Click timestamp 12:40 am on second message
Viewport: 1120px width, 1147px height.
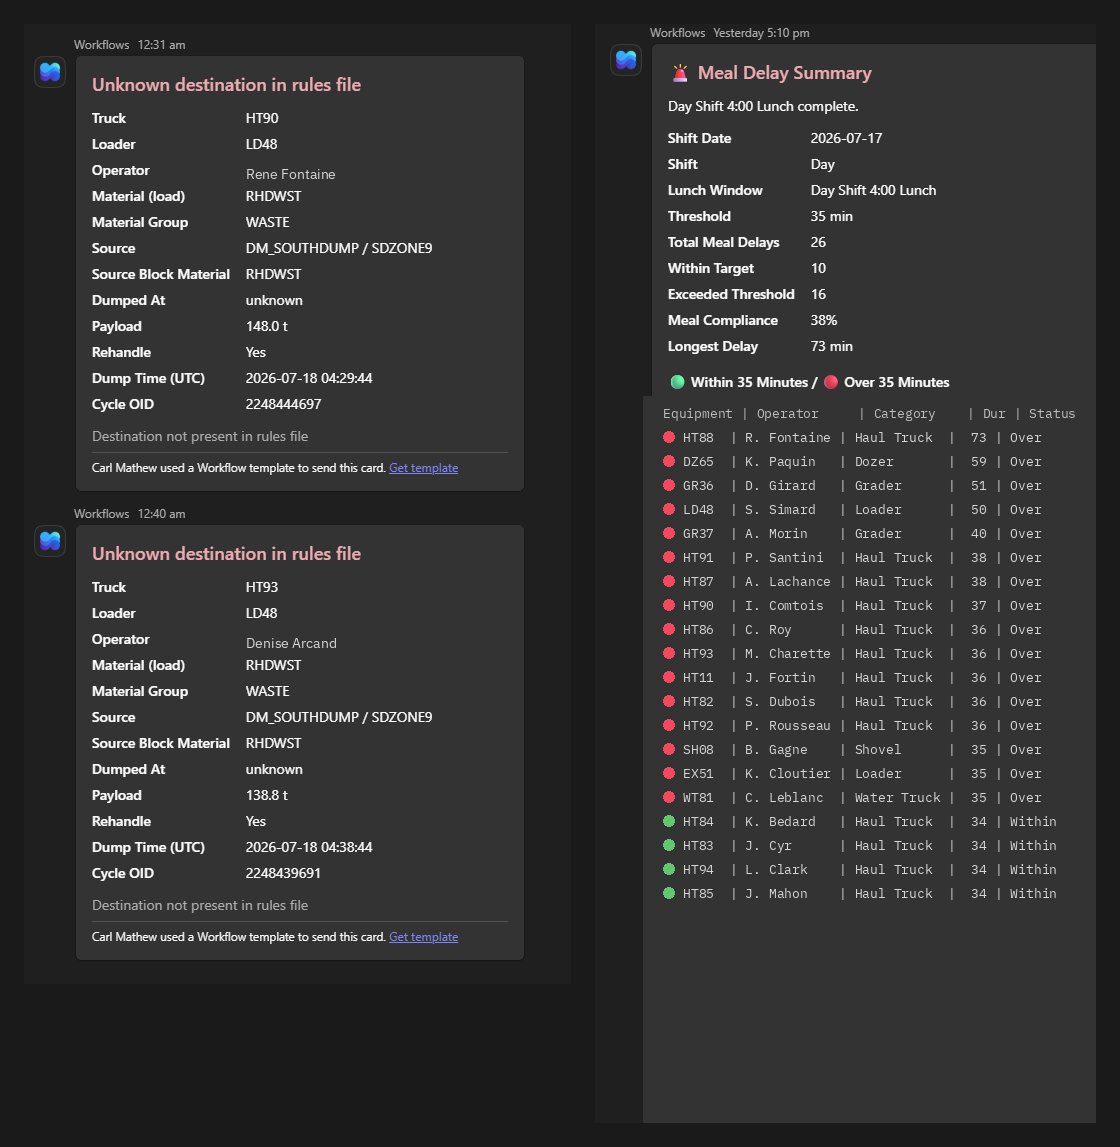(162, 514)
